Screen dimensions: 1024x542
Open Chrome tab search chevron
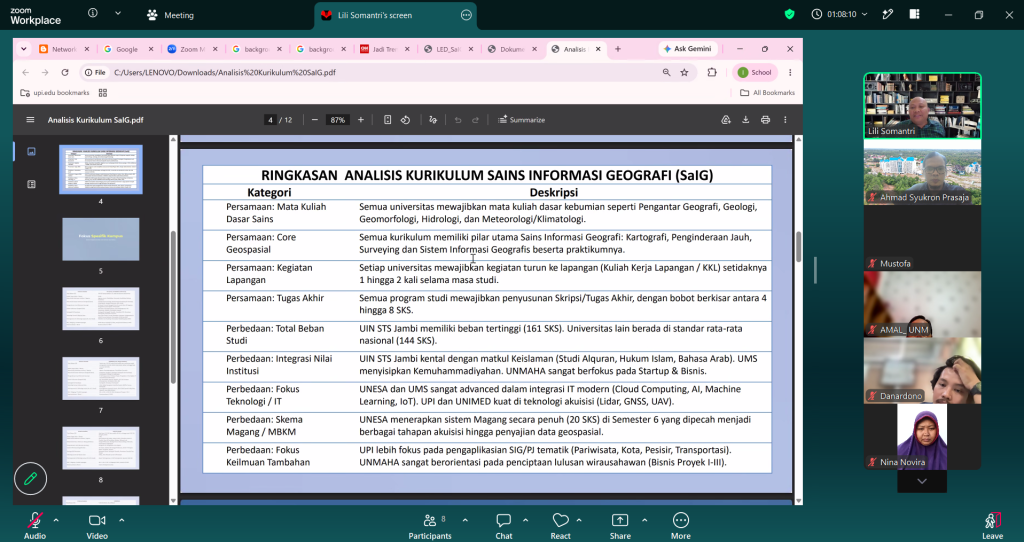point(24,49)
